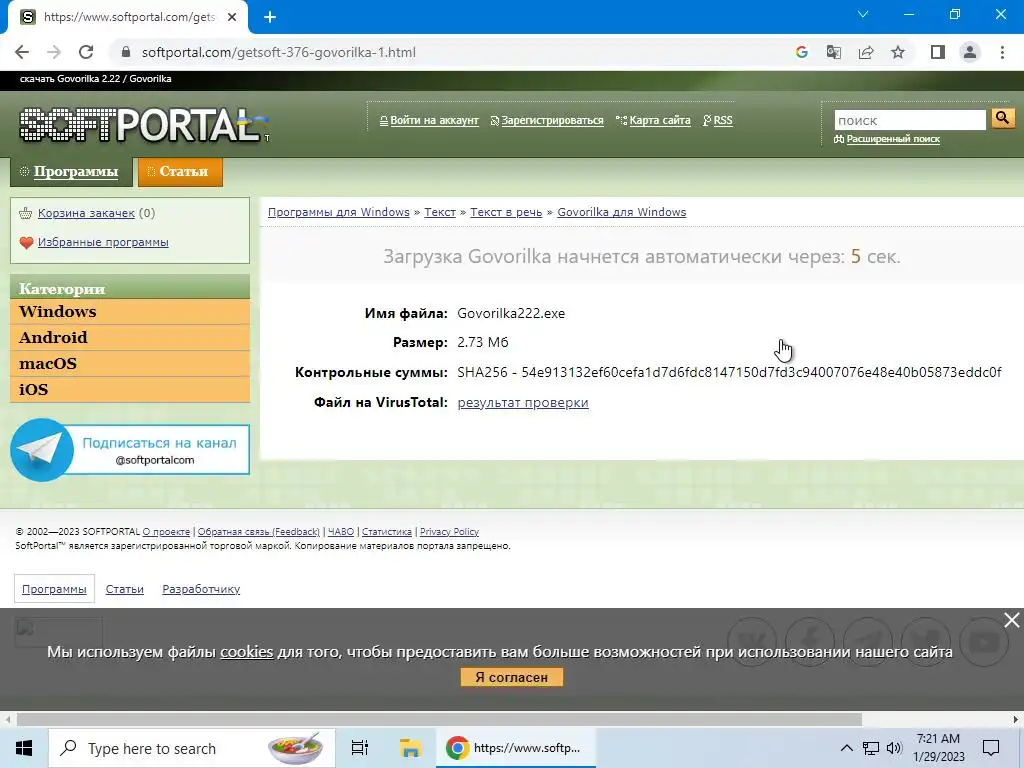This screenshot has width=1024, height=768.
Task: Click Зарегистрироваться link
Action: (x=552, y=120)
